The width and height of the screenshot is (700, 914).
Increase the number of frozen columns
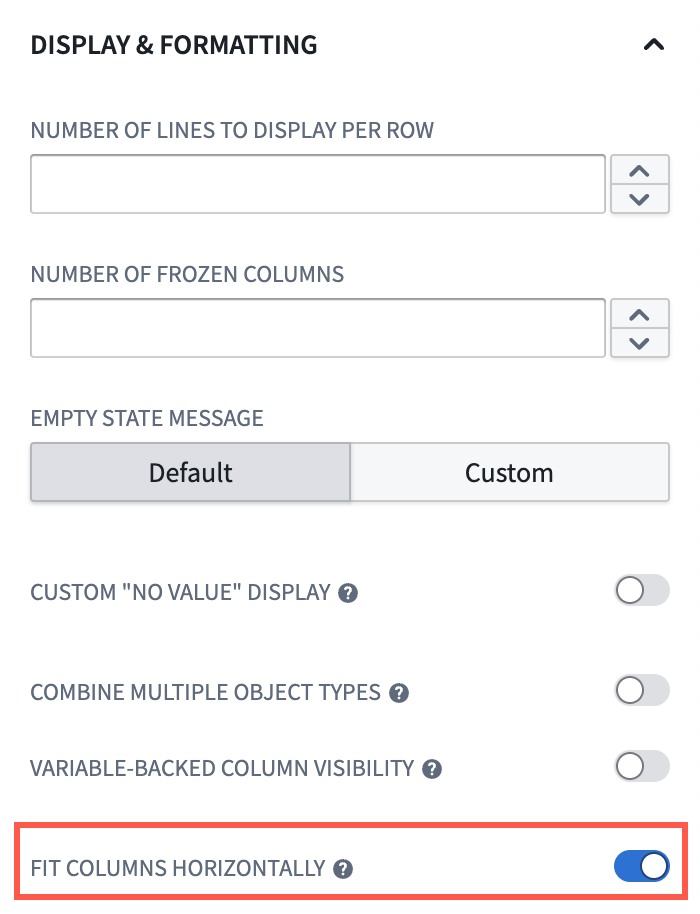click(640, 313)
